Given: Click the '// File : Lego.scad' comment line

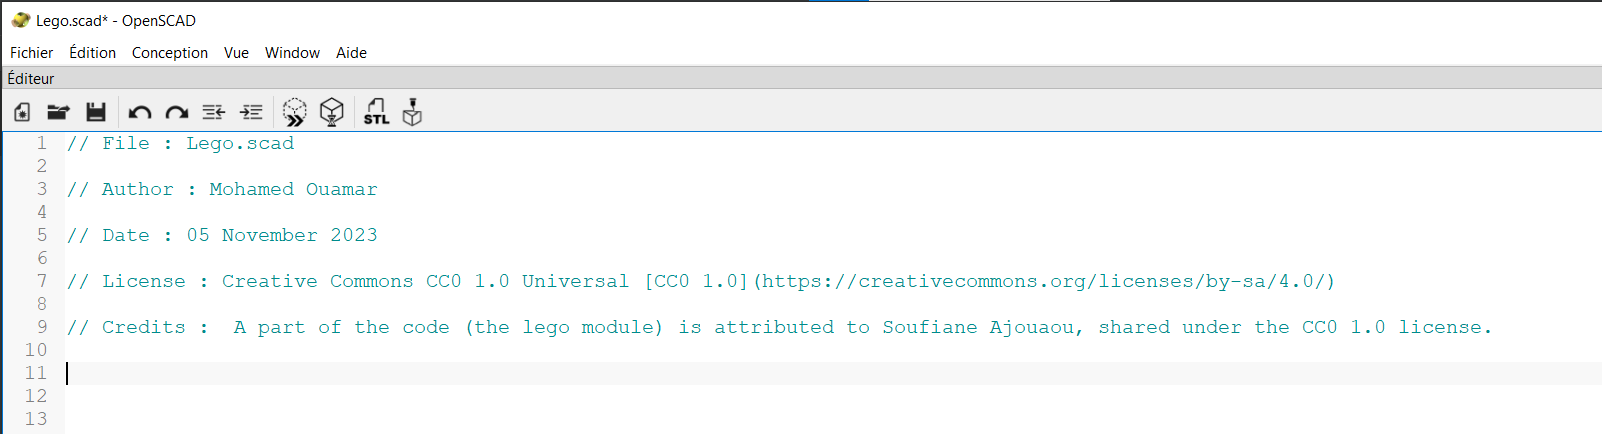Looking at the screenshot, I should coord(180,143).
